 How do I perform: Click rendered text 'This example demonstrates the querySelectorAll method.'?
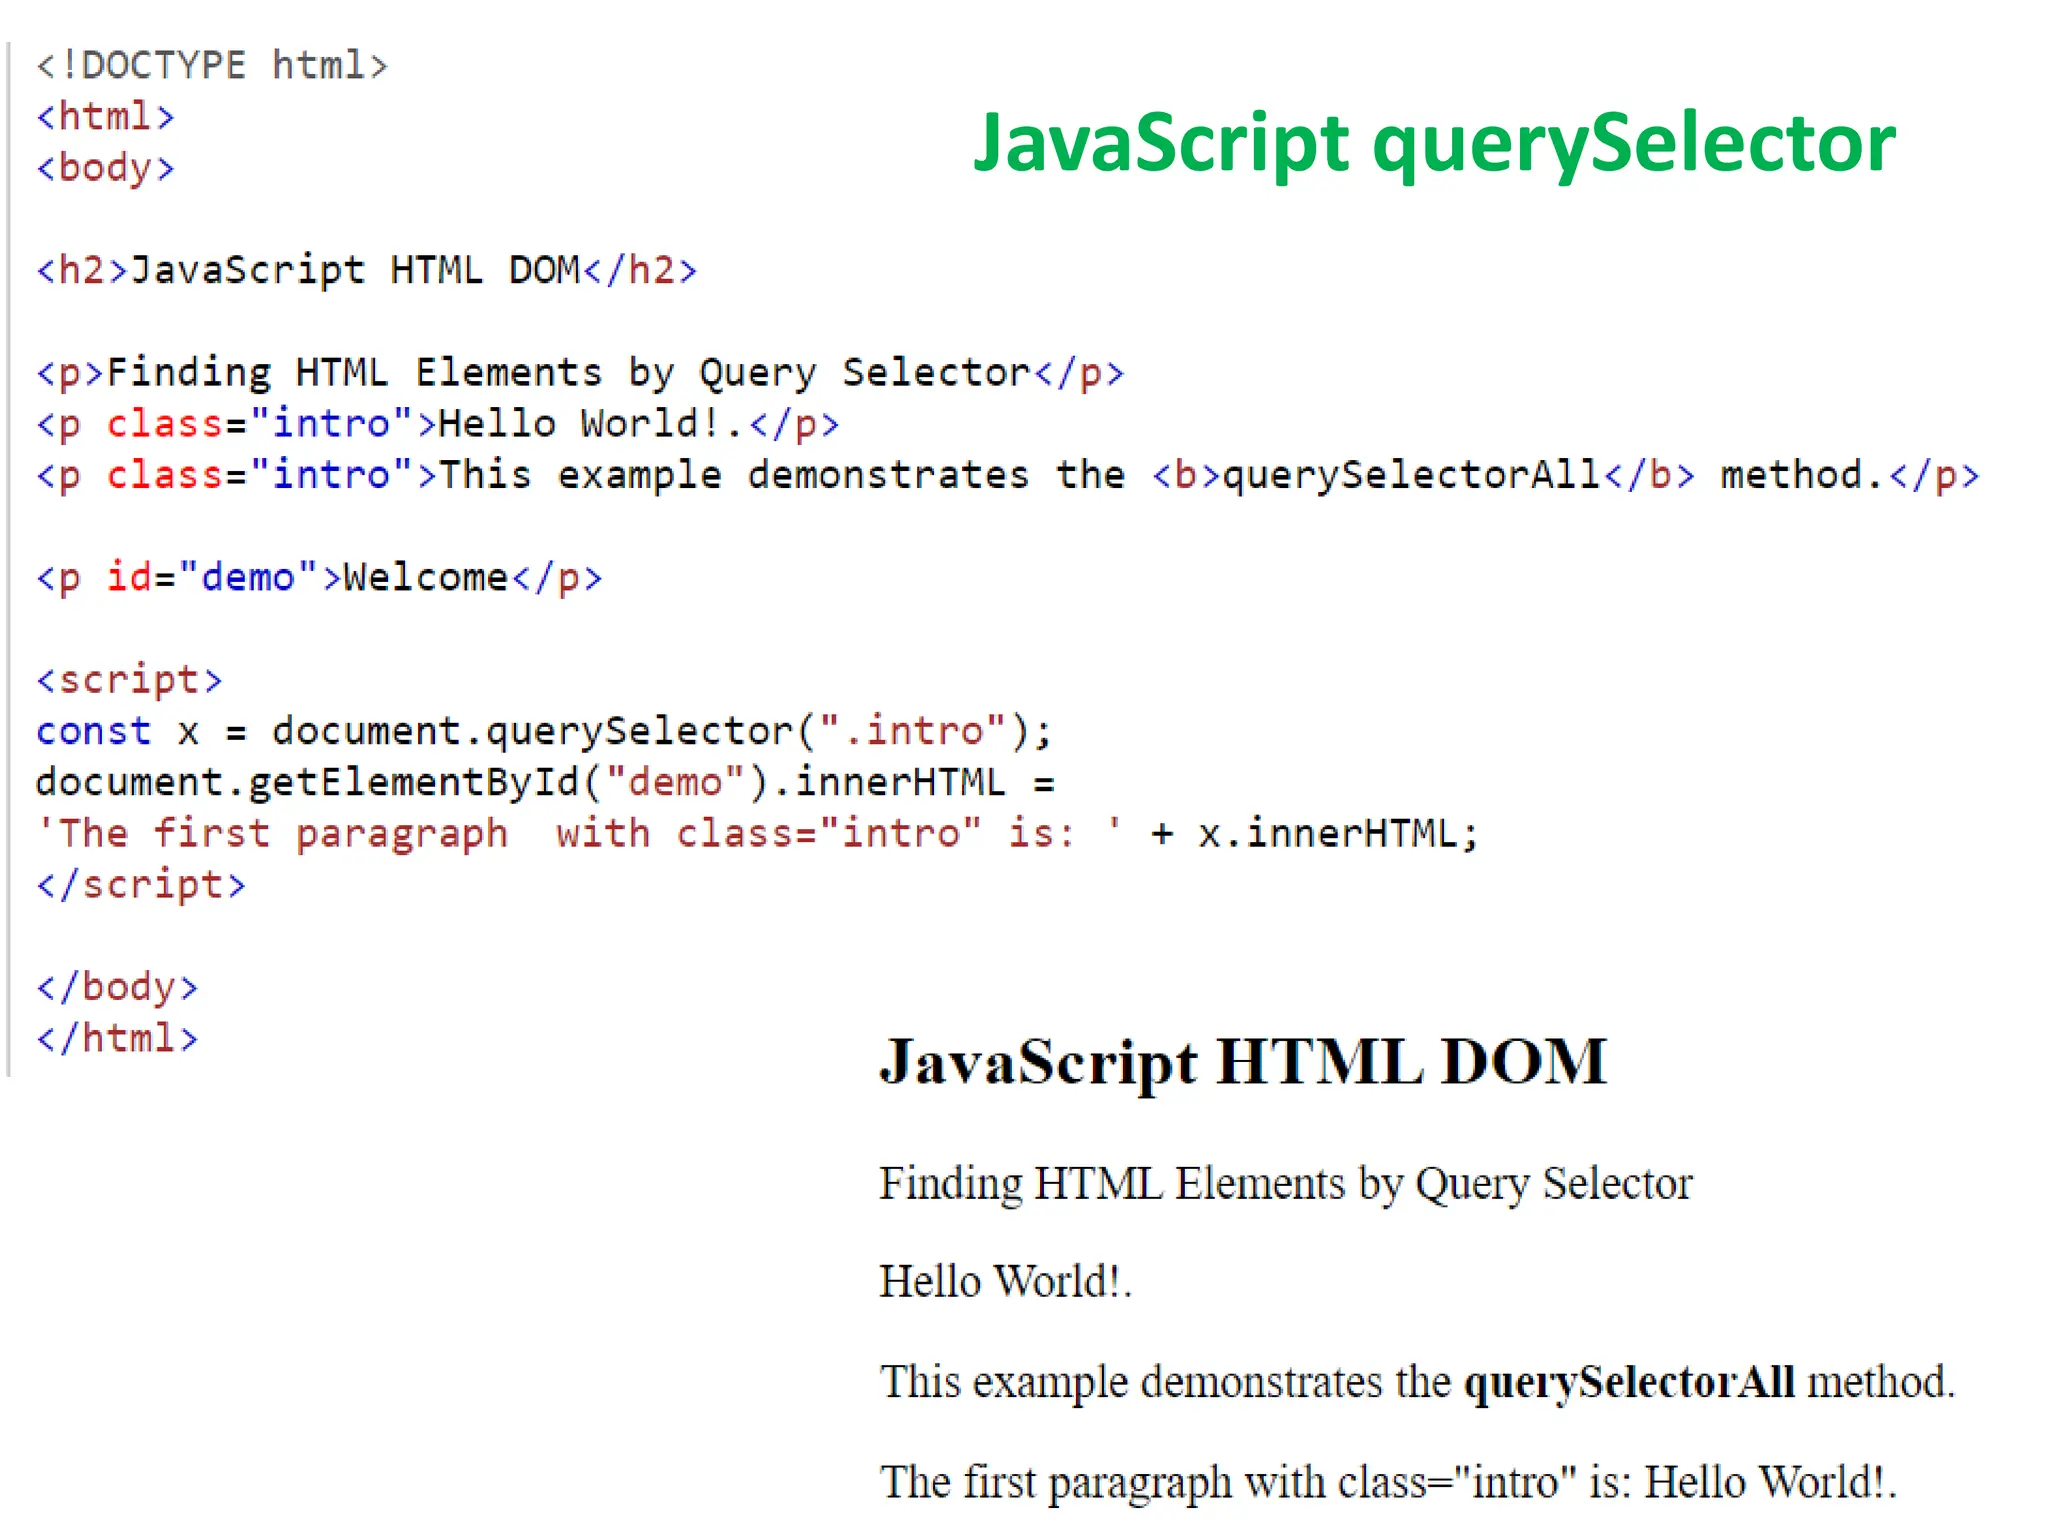click(1418, 1383)
